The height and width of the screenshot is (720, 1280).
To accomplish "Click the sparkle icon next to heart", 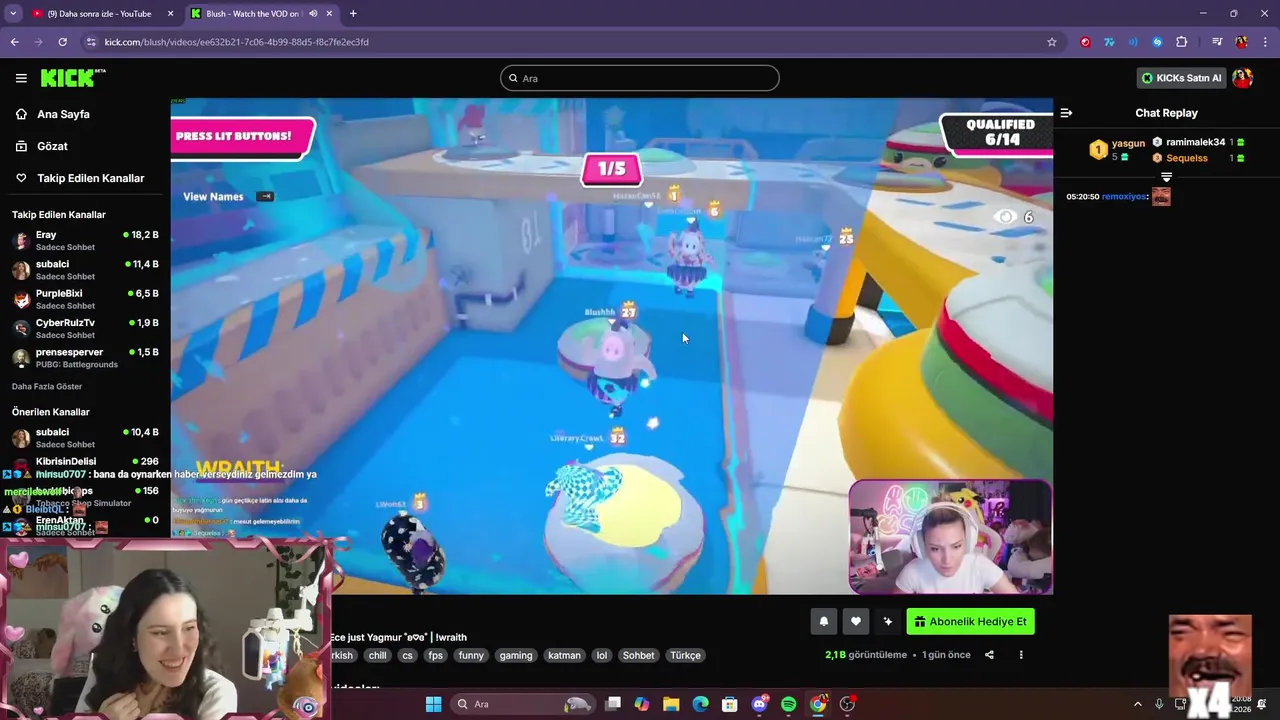I will [887, 621].
